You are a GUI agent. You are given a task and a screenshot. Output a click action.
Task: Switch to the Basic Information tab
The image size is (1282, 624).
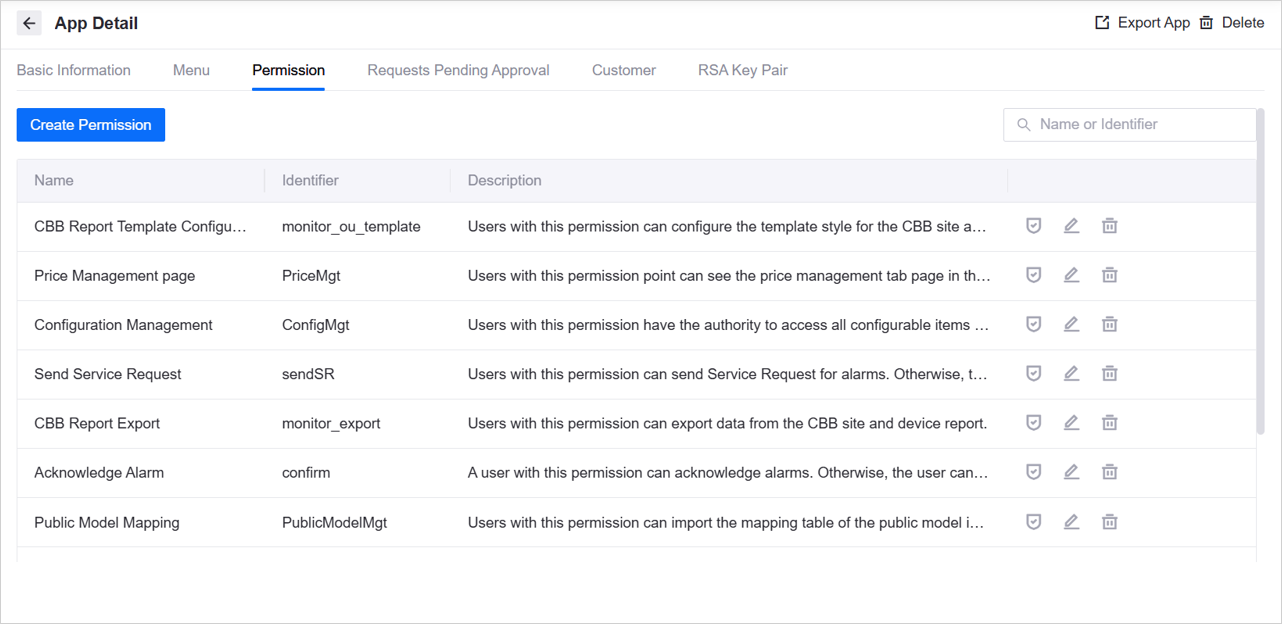coord(74,70)
